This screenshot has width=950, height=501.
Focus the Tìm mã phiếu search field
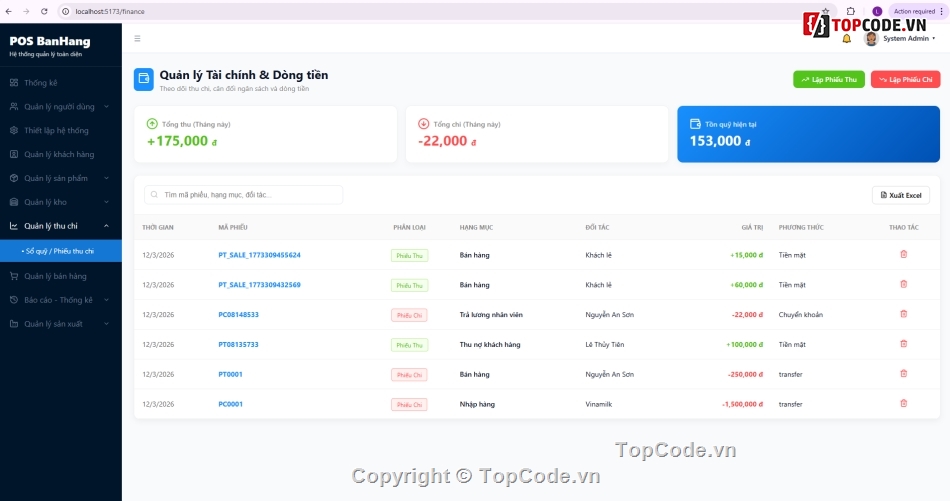tap(244, 194)
